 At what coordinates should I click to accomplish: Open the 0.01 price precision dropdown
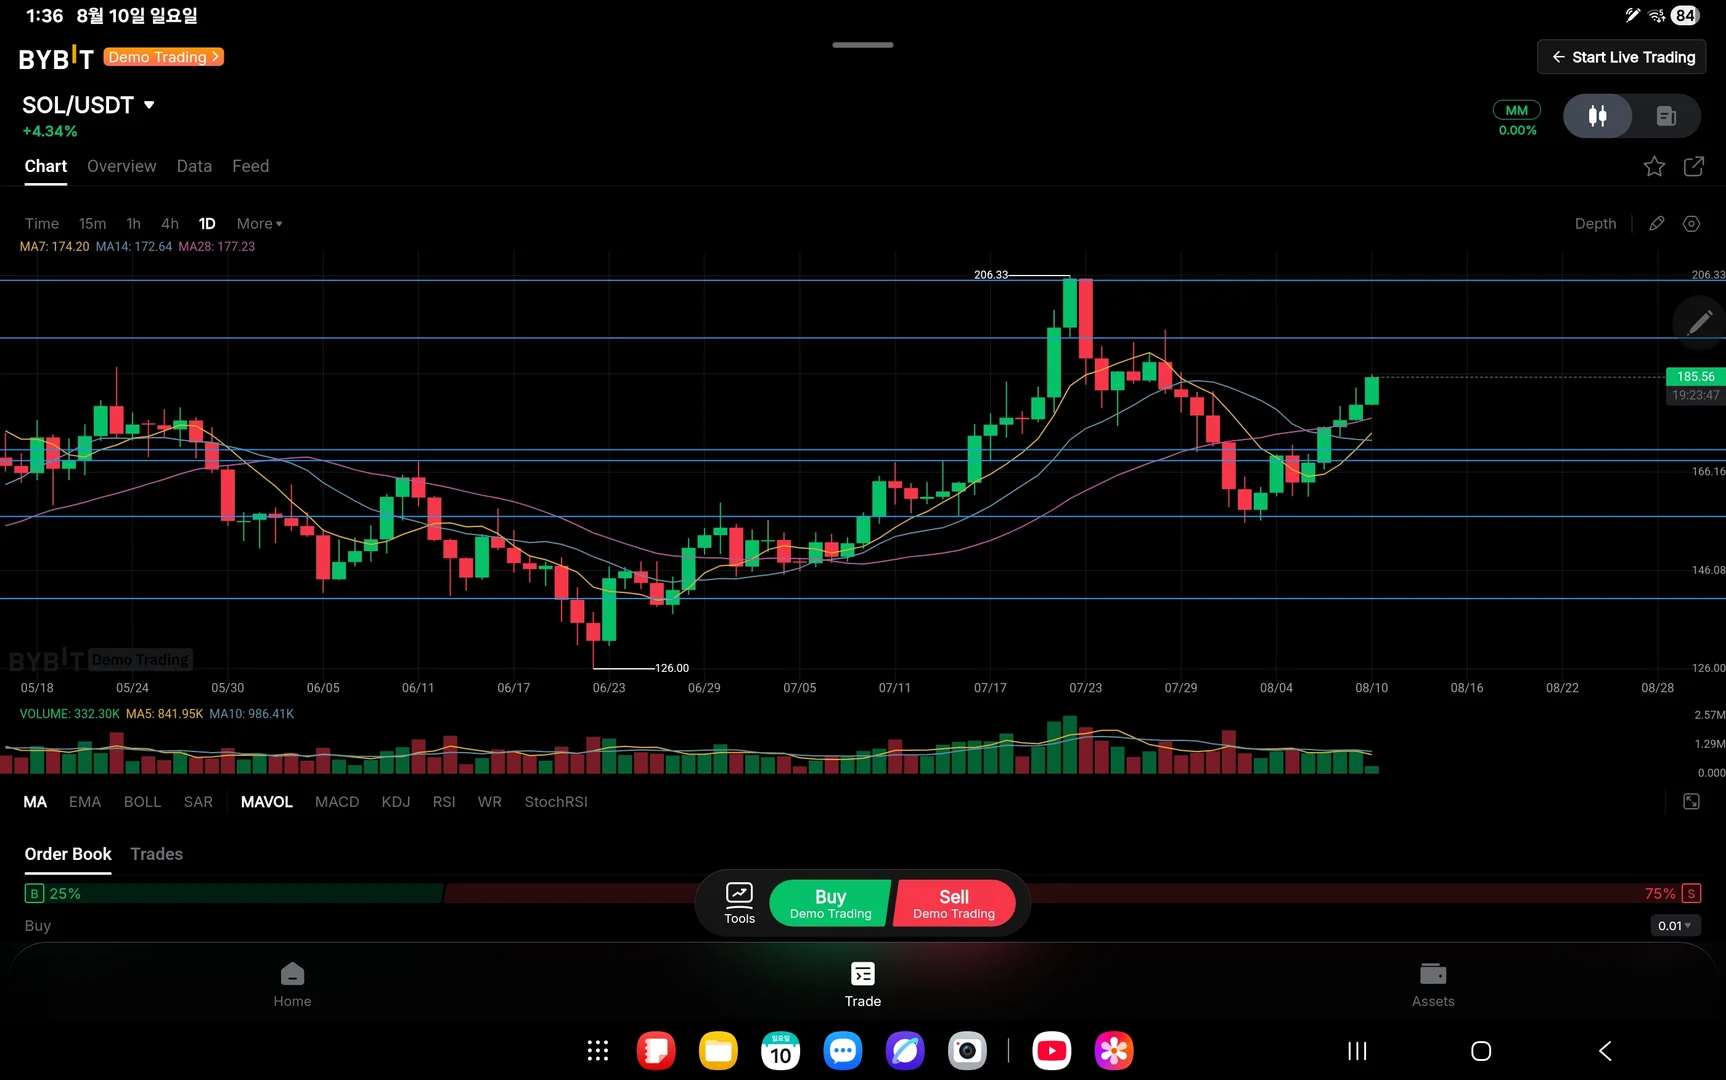(x=1674, y=926)
